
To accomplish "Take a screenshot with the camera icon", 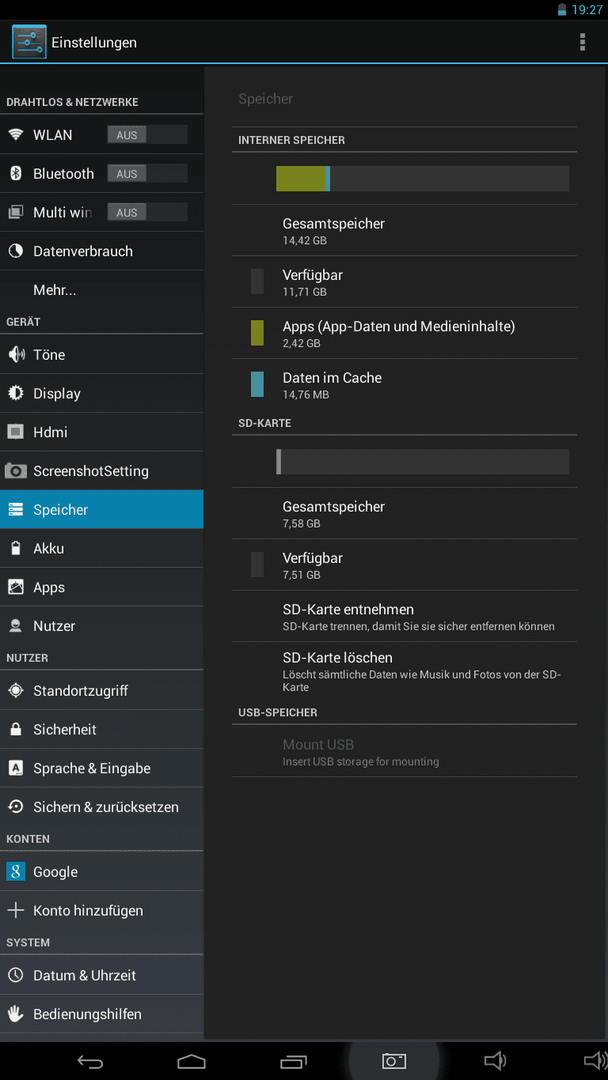I will coord(394,1061).
